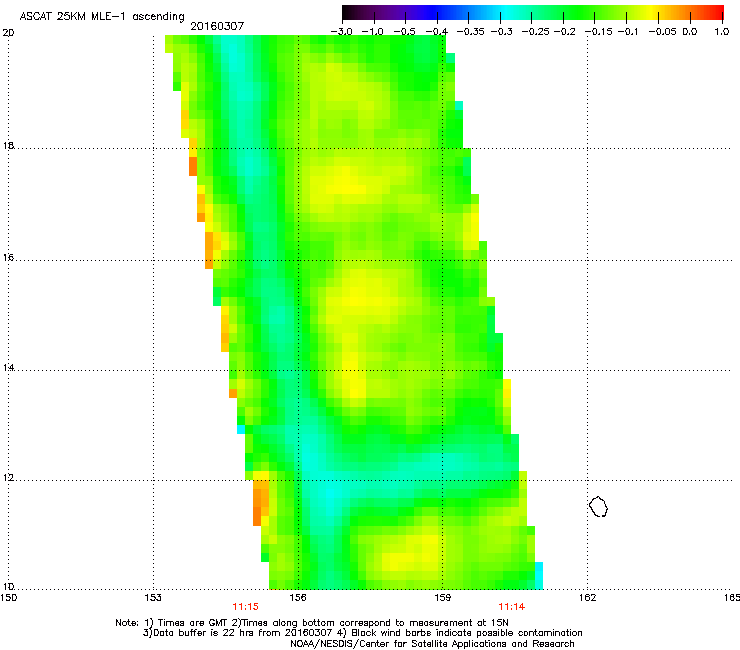Viewport: 740px width, 650px height.
Task: Click the -3.0 color scale label
Action: 341,32
